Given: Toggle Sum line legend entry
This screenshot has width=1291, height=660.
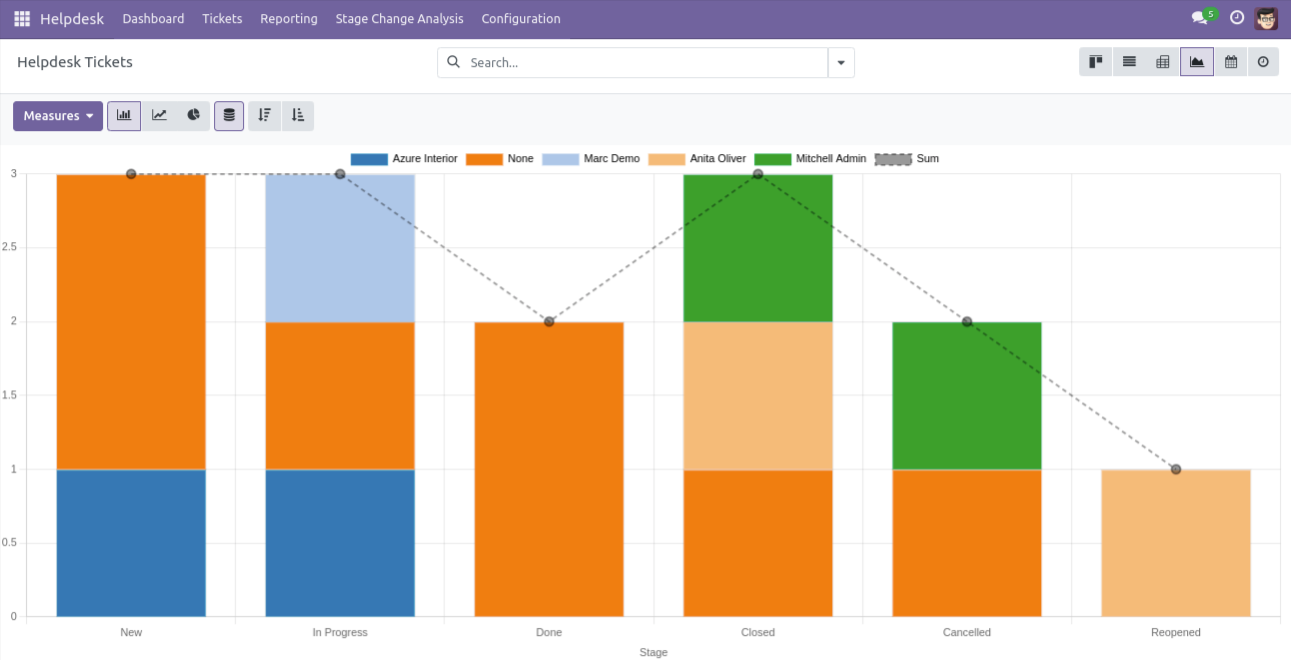Looking at the screenshot, I should tap(907, 159).
